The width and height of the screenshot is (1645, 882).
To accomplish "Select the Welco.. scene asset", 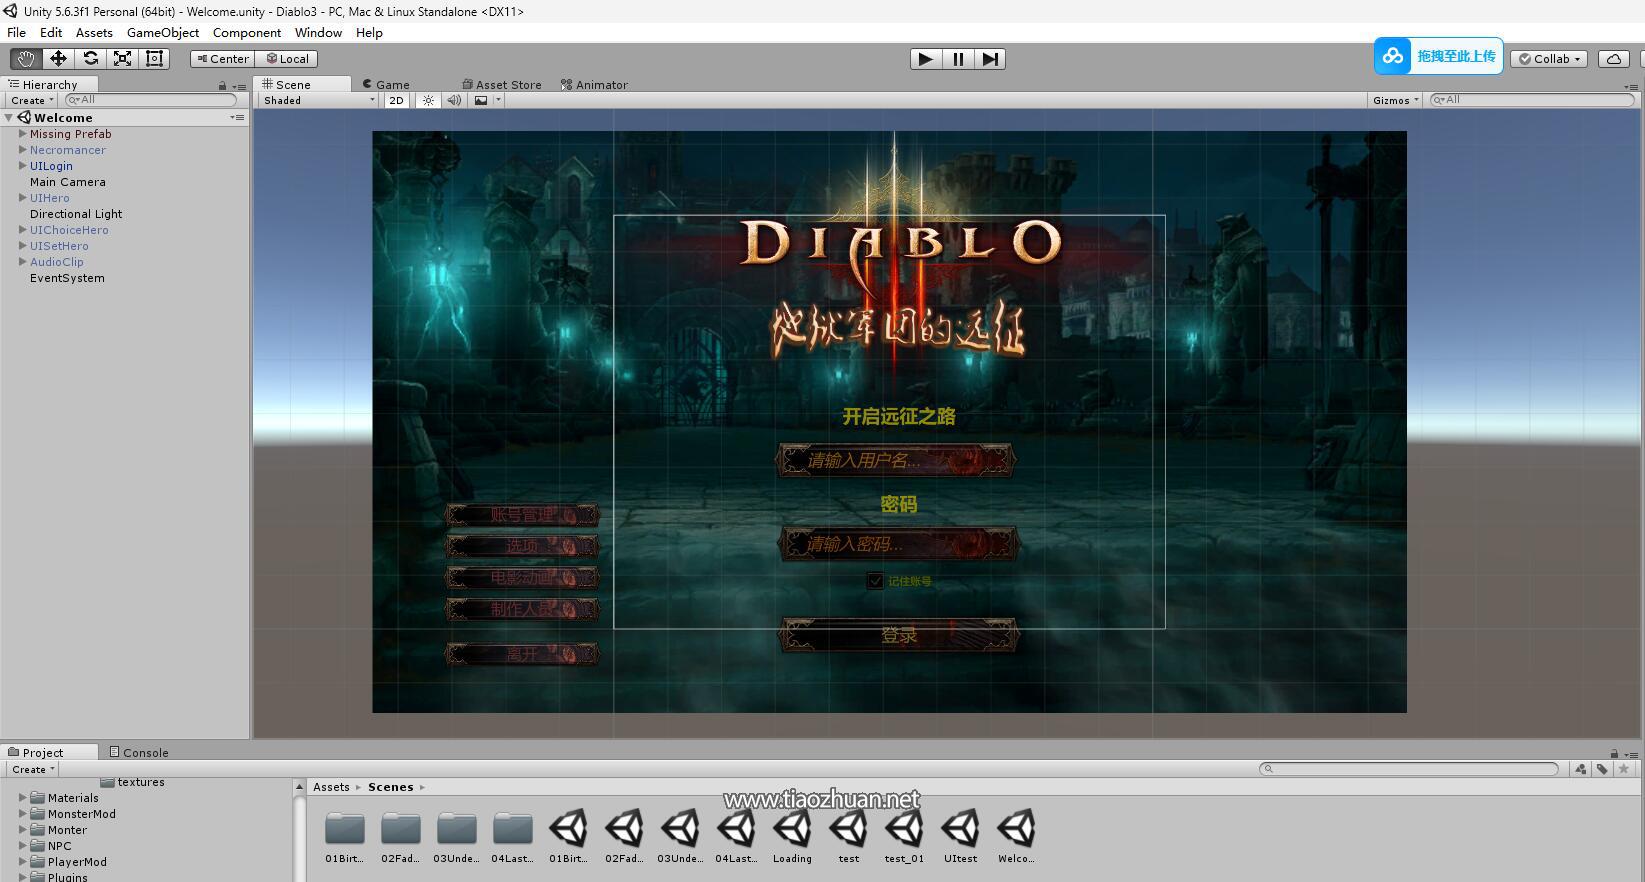I will click(x=1016, y=836).
